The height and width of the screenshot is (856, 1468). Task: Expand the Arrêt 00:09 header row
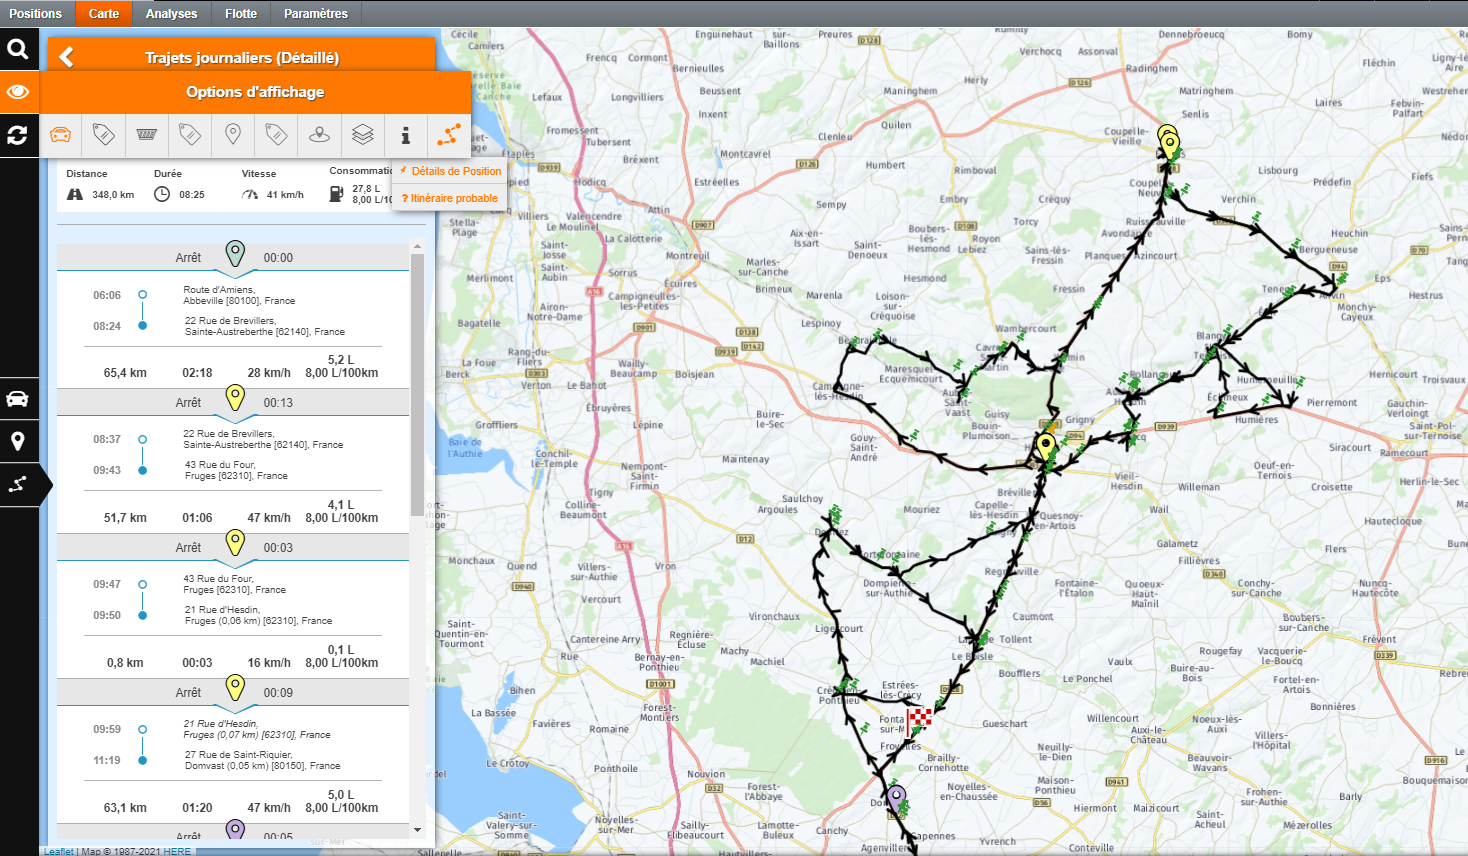pos(233,693)
